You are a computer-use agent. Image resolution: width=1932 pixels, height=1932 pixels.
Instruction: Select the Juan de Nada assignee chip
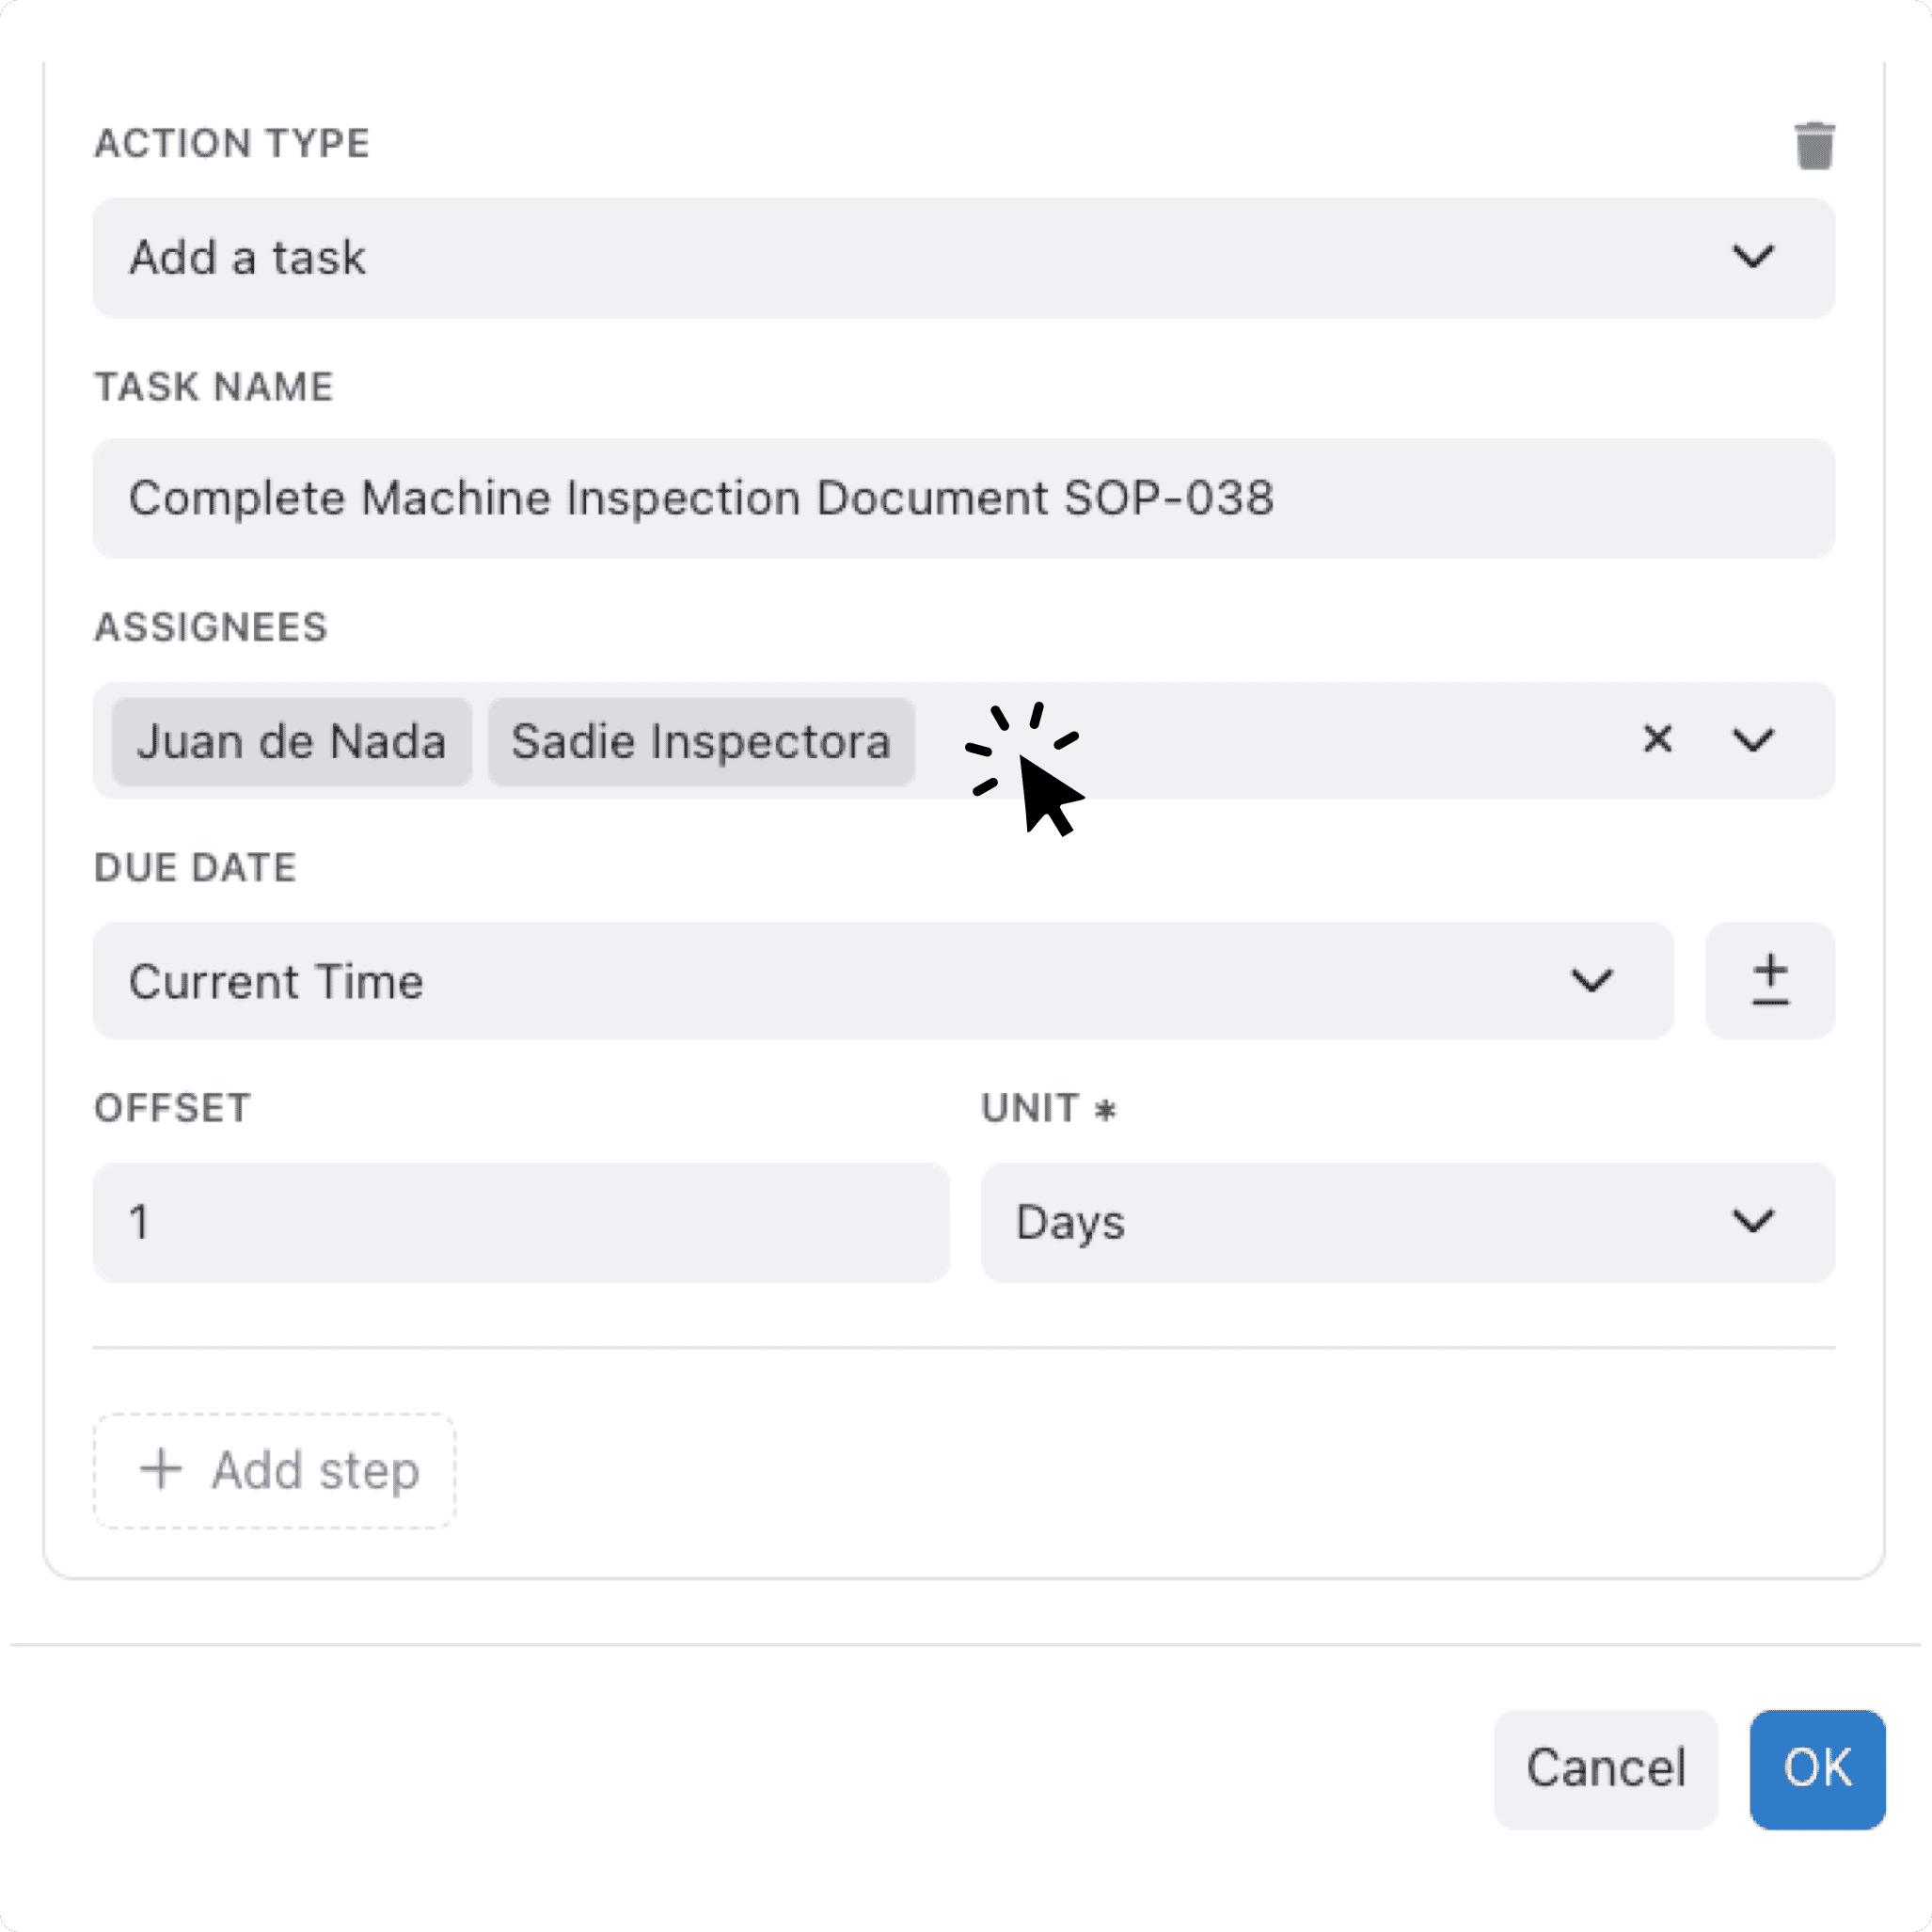tap(291, 741)
